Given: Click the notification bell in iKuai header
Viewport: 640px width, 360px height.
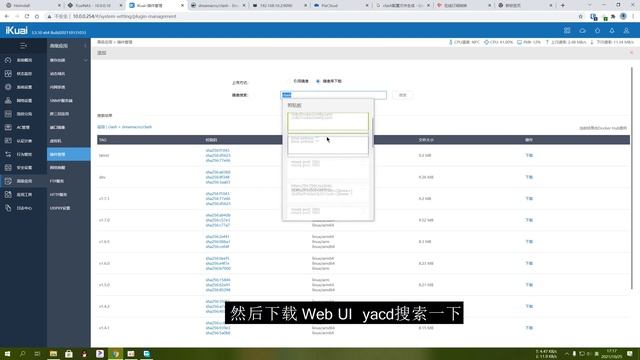Looking at the screenshot, I should pyautogui.click(x=612, y=31).
